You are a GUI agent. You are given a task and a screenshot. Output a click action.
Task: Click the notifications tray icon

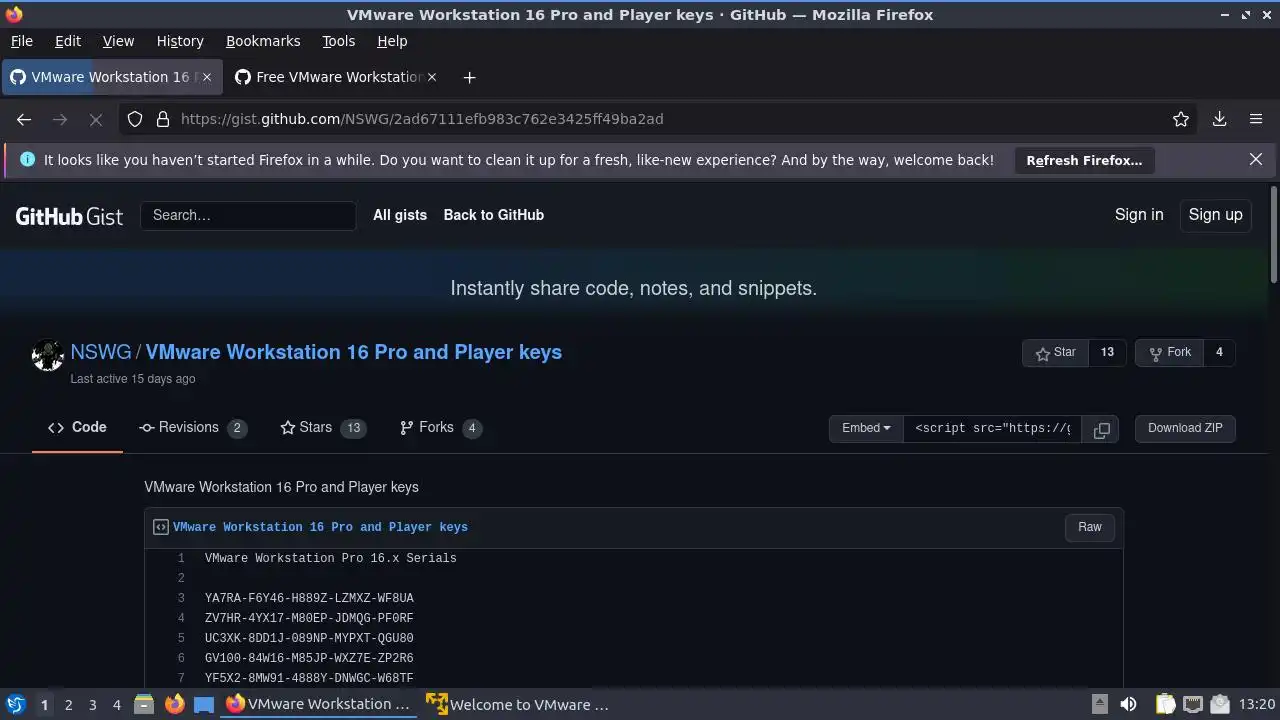(x=1220, y=705)
